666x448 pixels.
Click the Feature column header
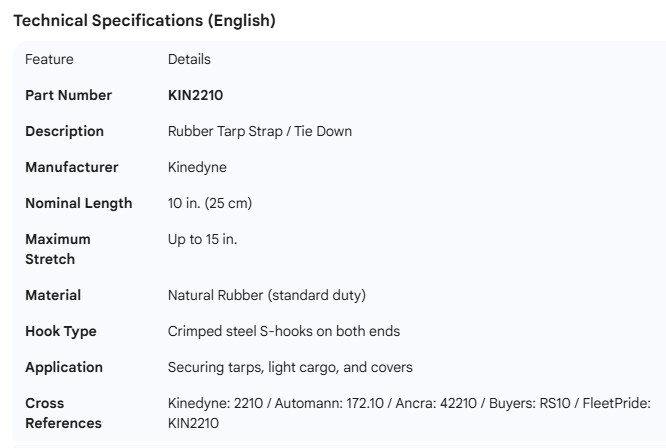49,59
